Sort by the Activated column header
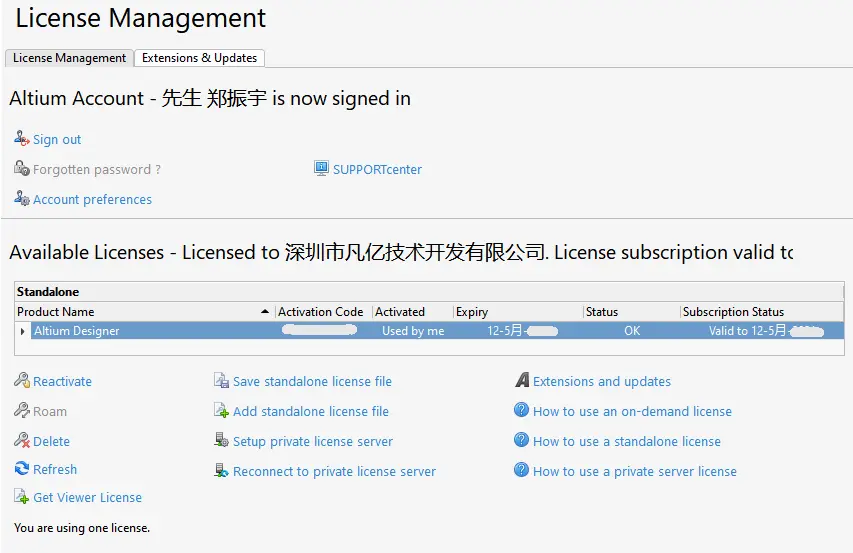 (413, 312)
